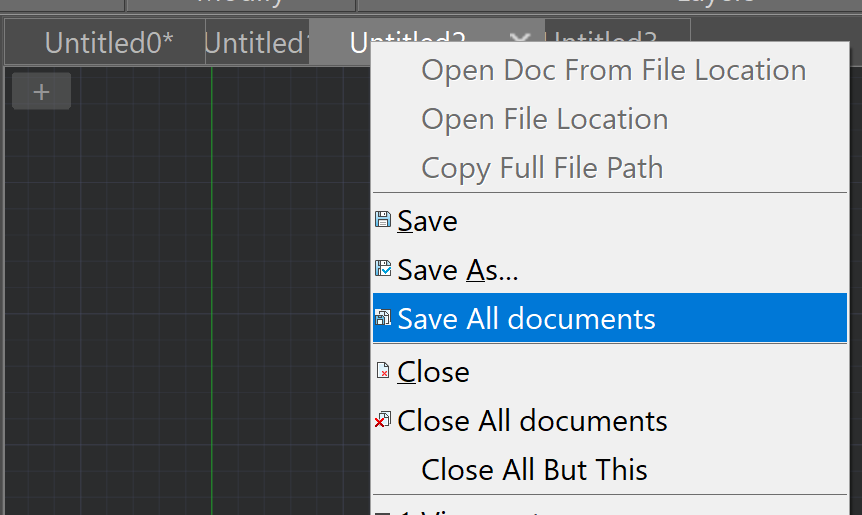Click the Close All documents red-x icon

383,420
